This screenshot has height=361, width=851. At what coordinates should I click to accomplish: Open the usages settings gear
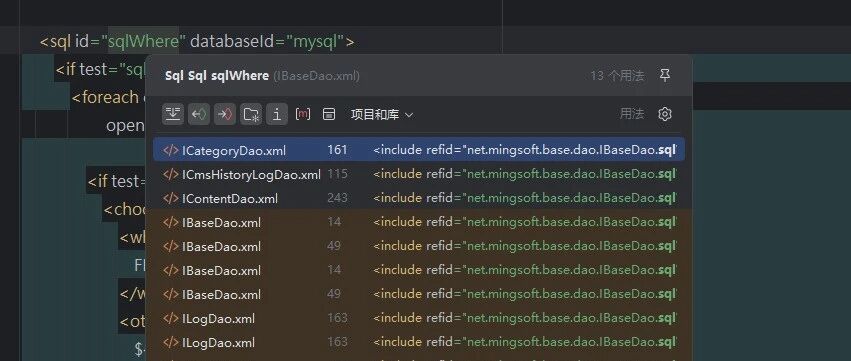pyautogui.click(x=665, y=114)
